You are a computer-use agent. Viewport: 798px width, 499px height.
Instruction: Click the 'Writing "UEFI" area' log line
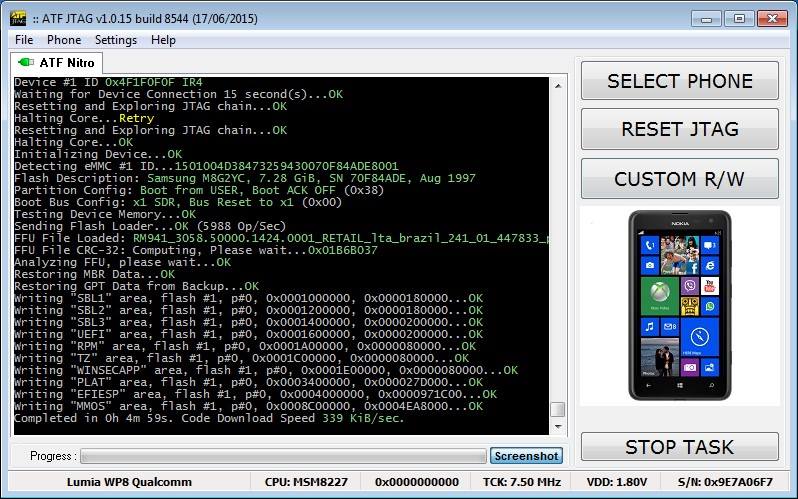point(248,334)
